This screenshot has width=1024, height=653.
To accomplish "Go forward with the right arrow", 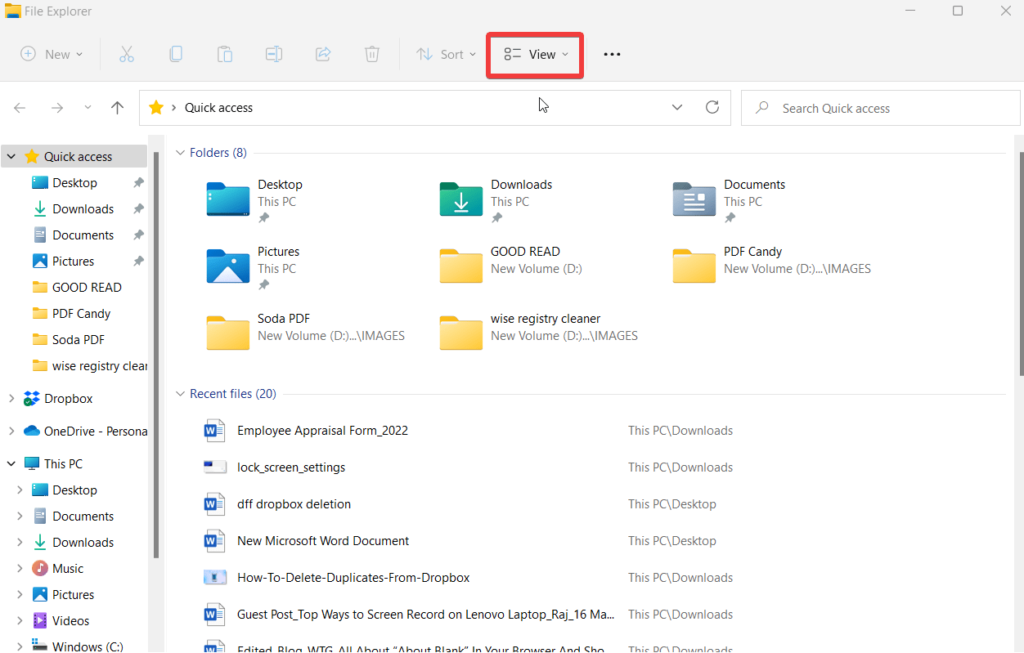I will [57, 108].
